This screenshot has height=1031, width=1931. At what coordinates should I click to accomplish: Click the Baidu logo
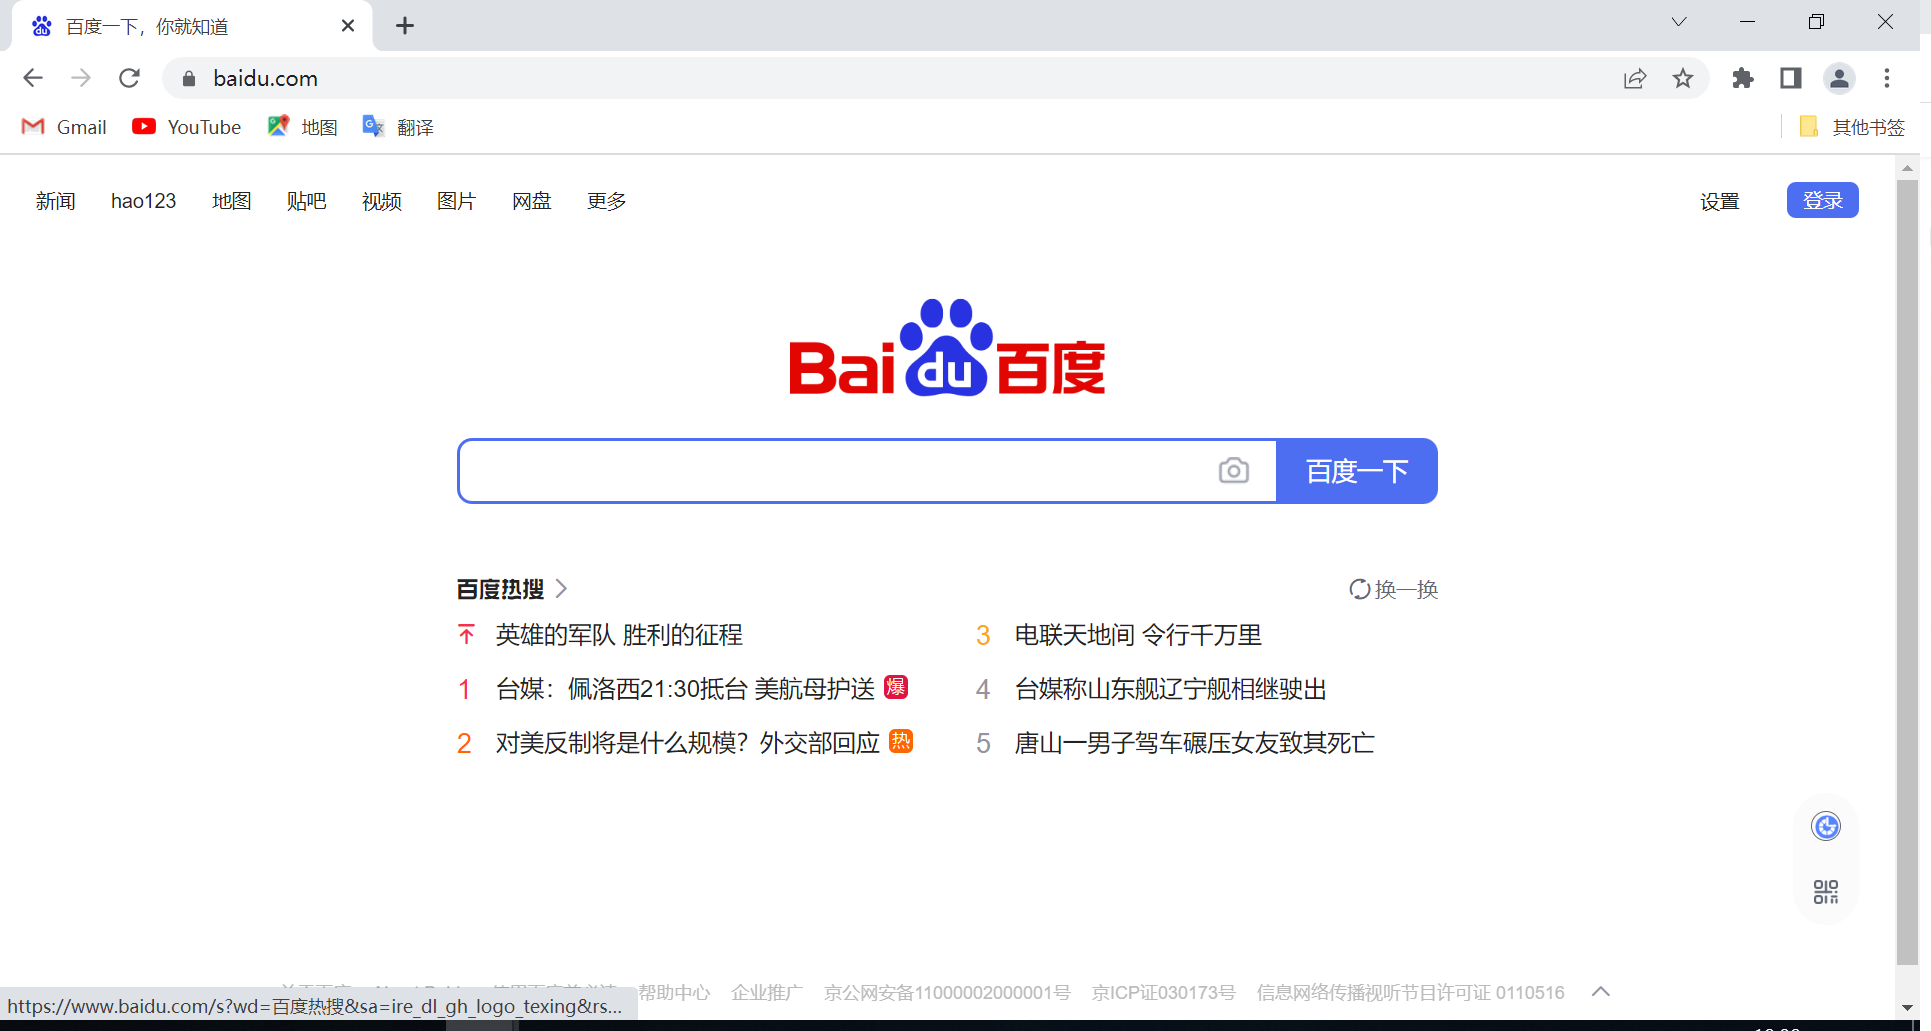(x=947, y=347)
